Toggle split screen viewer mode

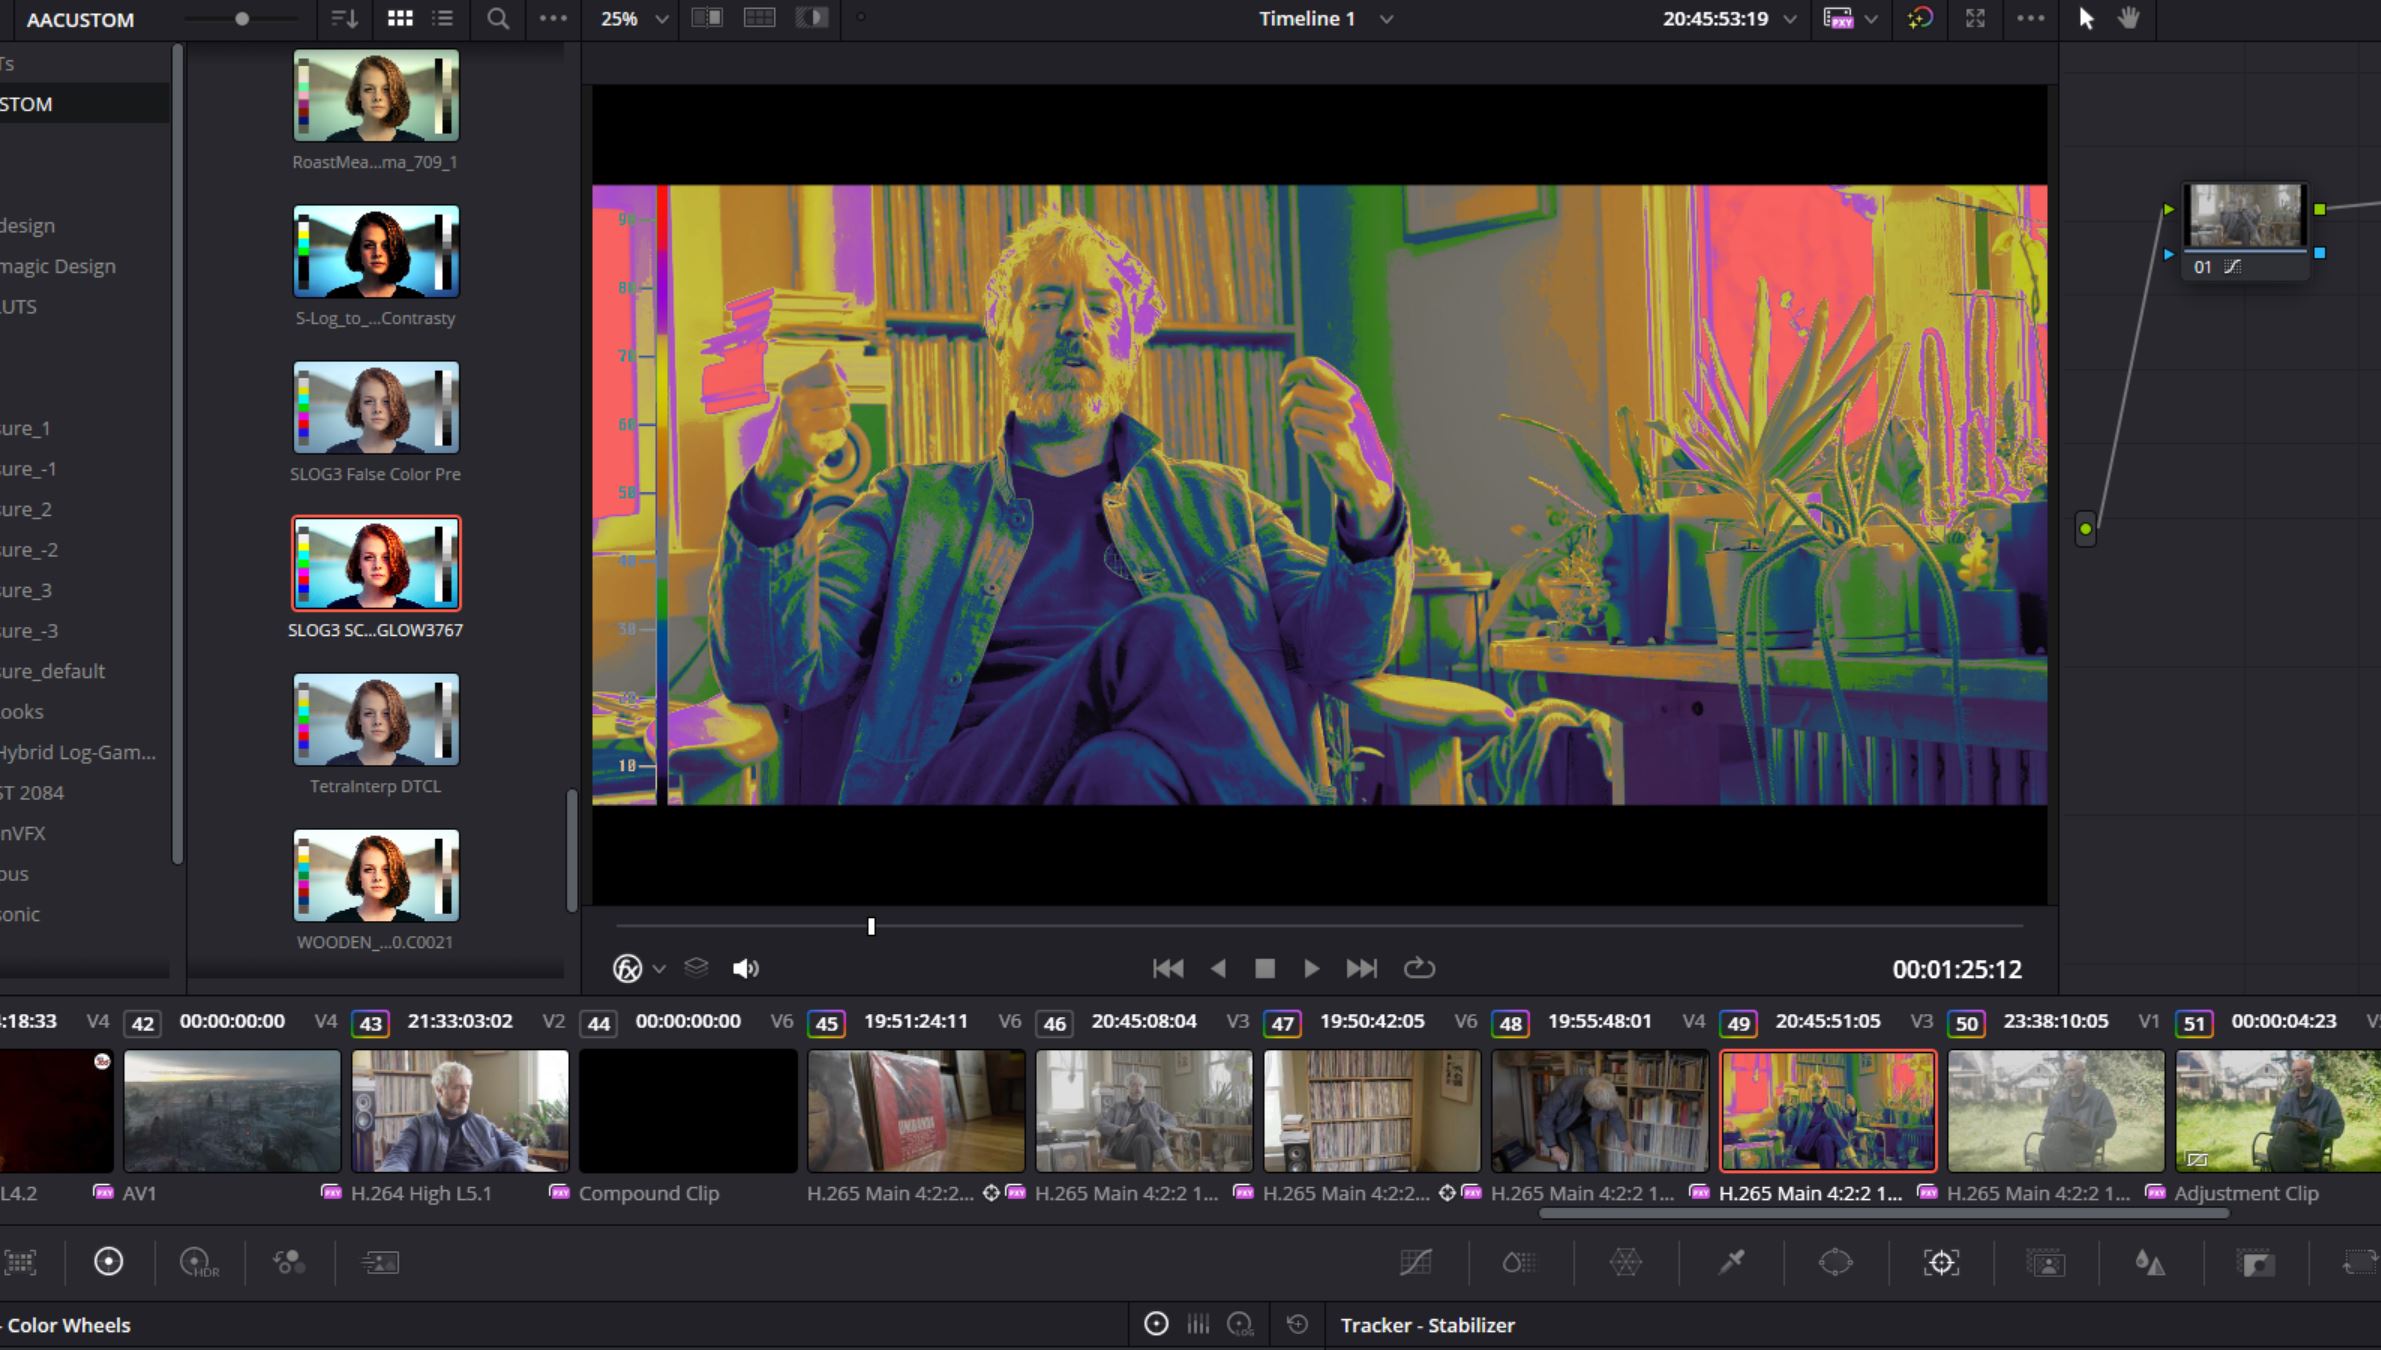(x=759, y=18)
